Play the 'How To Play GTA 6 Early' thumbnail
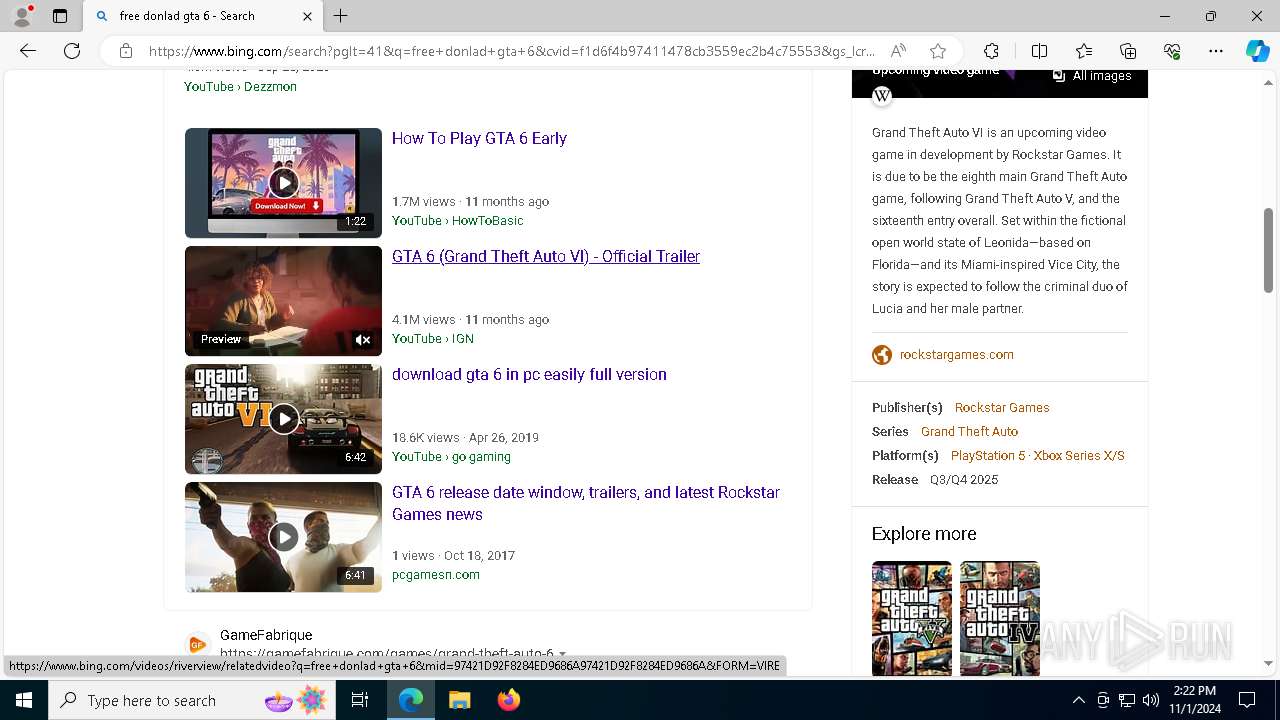The height and width of the screenshot is (720, 1280). tap(283, 183)
